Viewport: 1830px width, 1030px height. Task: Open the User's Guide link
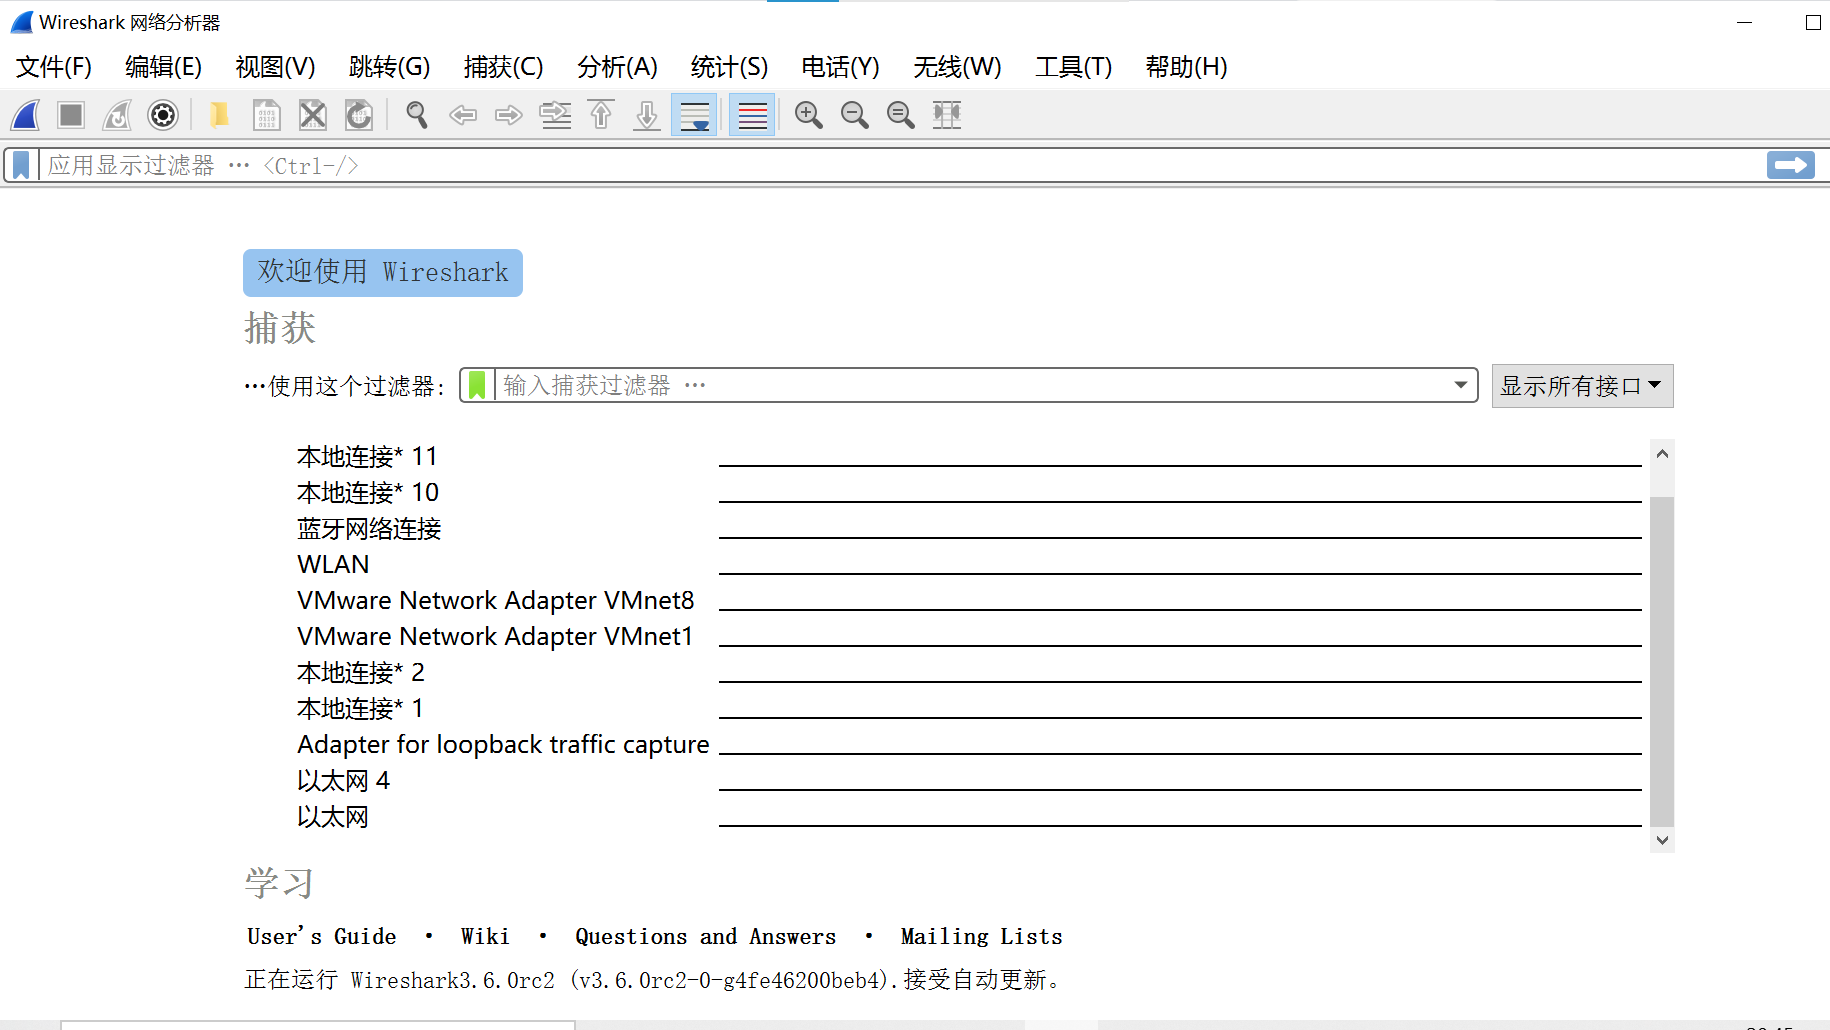click(x=322, y=937)
